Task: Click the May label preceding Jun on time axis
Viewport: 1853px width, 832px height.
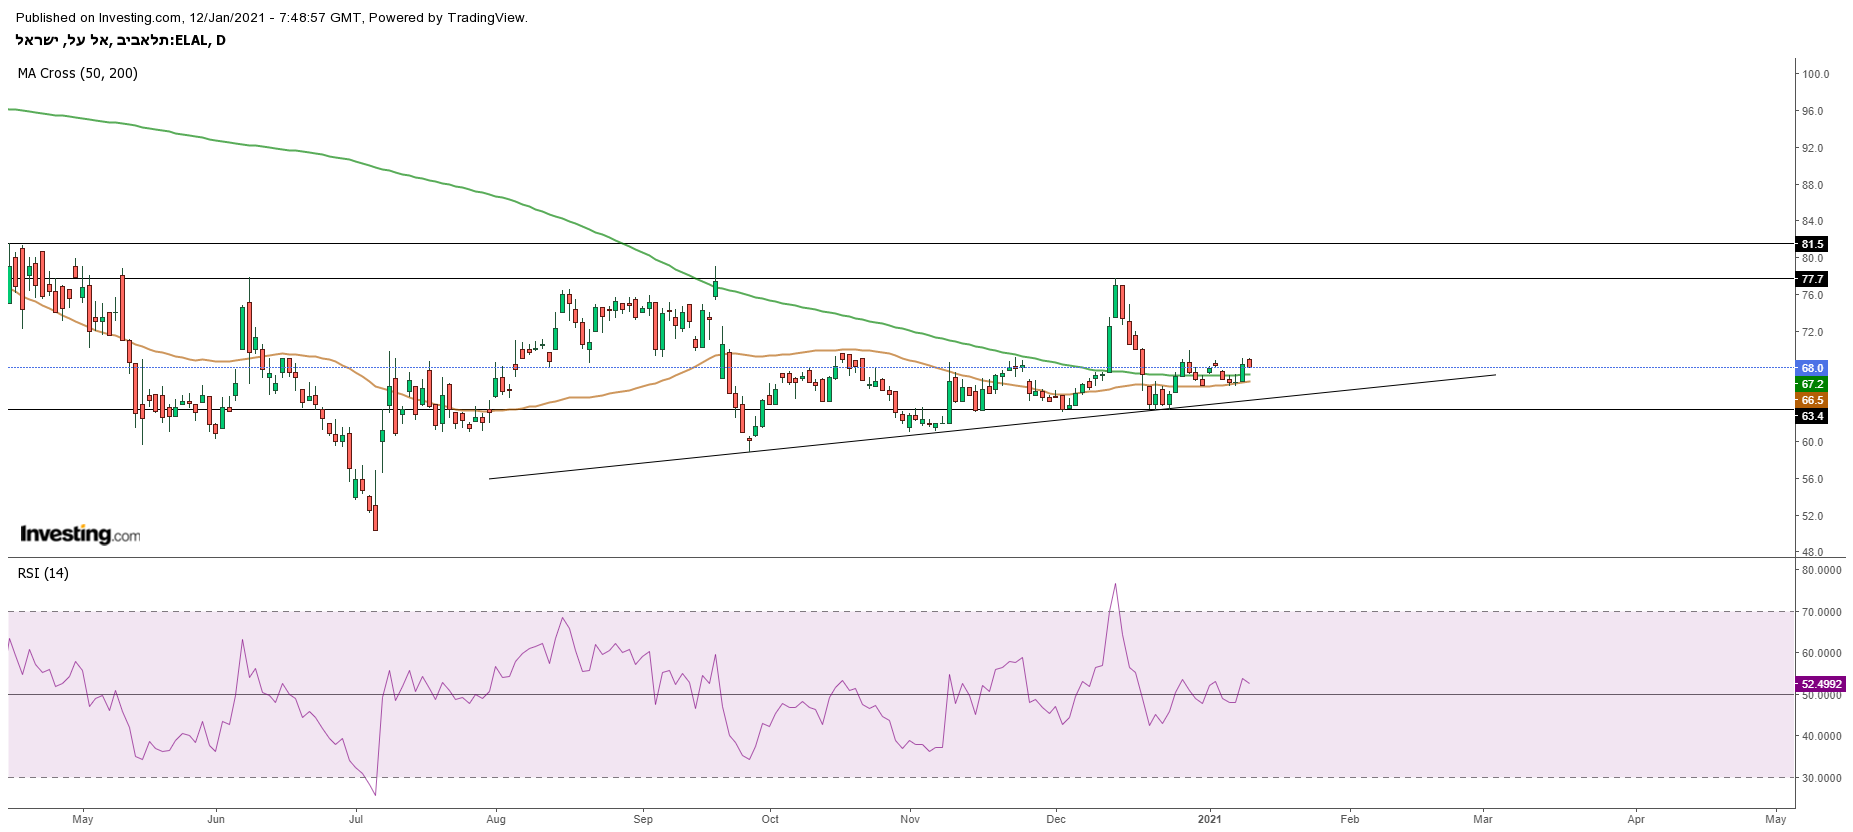Action: click(x=83, y=819)
